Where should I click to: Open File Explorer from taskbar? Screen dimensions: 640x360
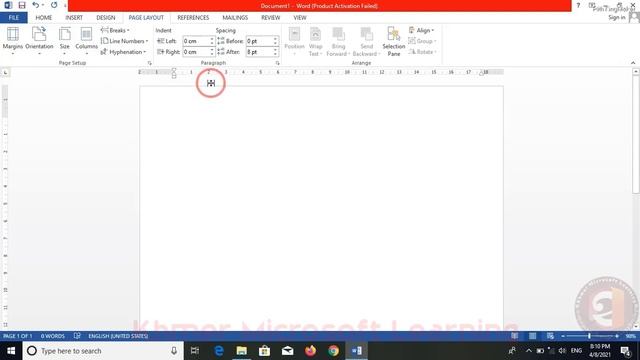(x=242, y=351)
